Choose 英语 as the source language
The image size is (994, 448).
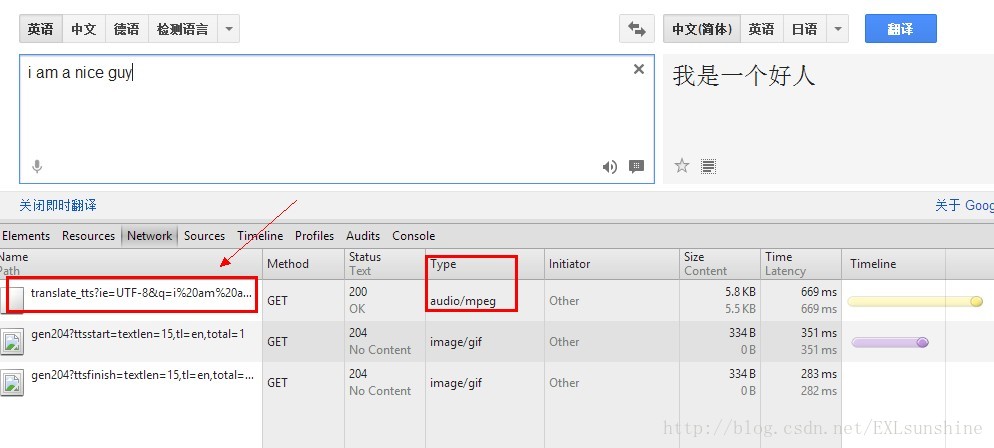(41, 29)
